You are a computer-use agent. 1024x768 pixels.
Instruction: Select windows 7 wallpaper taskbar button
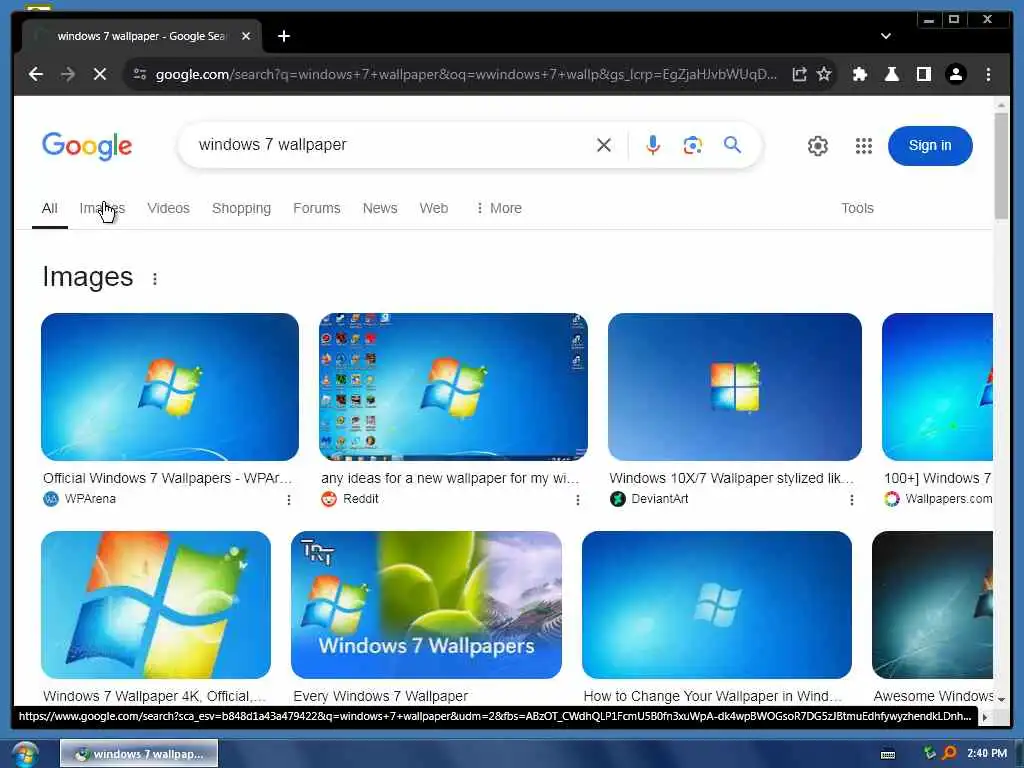139,754
